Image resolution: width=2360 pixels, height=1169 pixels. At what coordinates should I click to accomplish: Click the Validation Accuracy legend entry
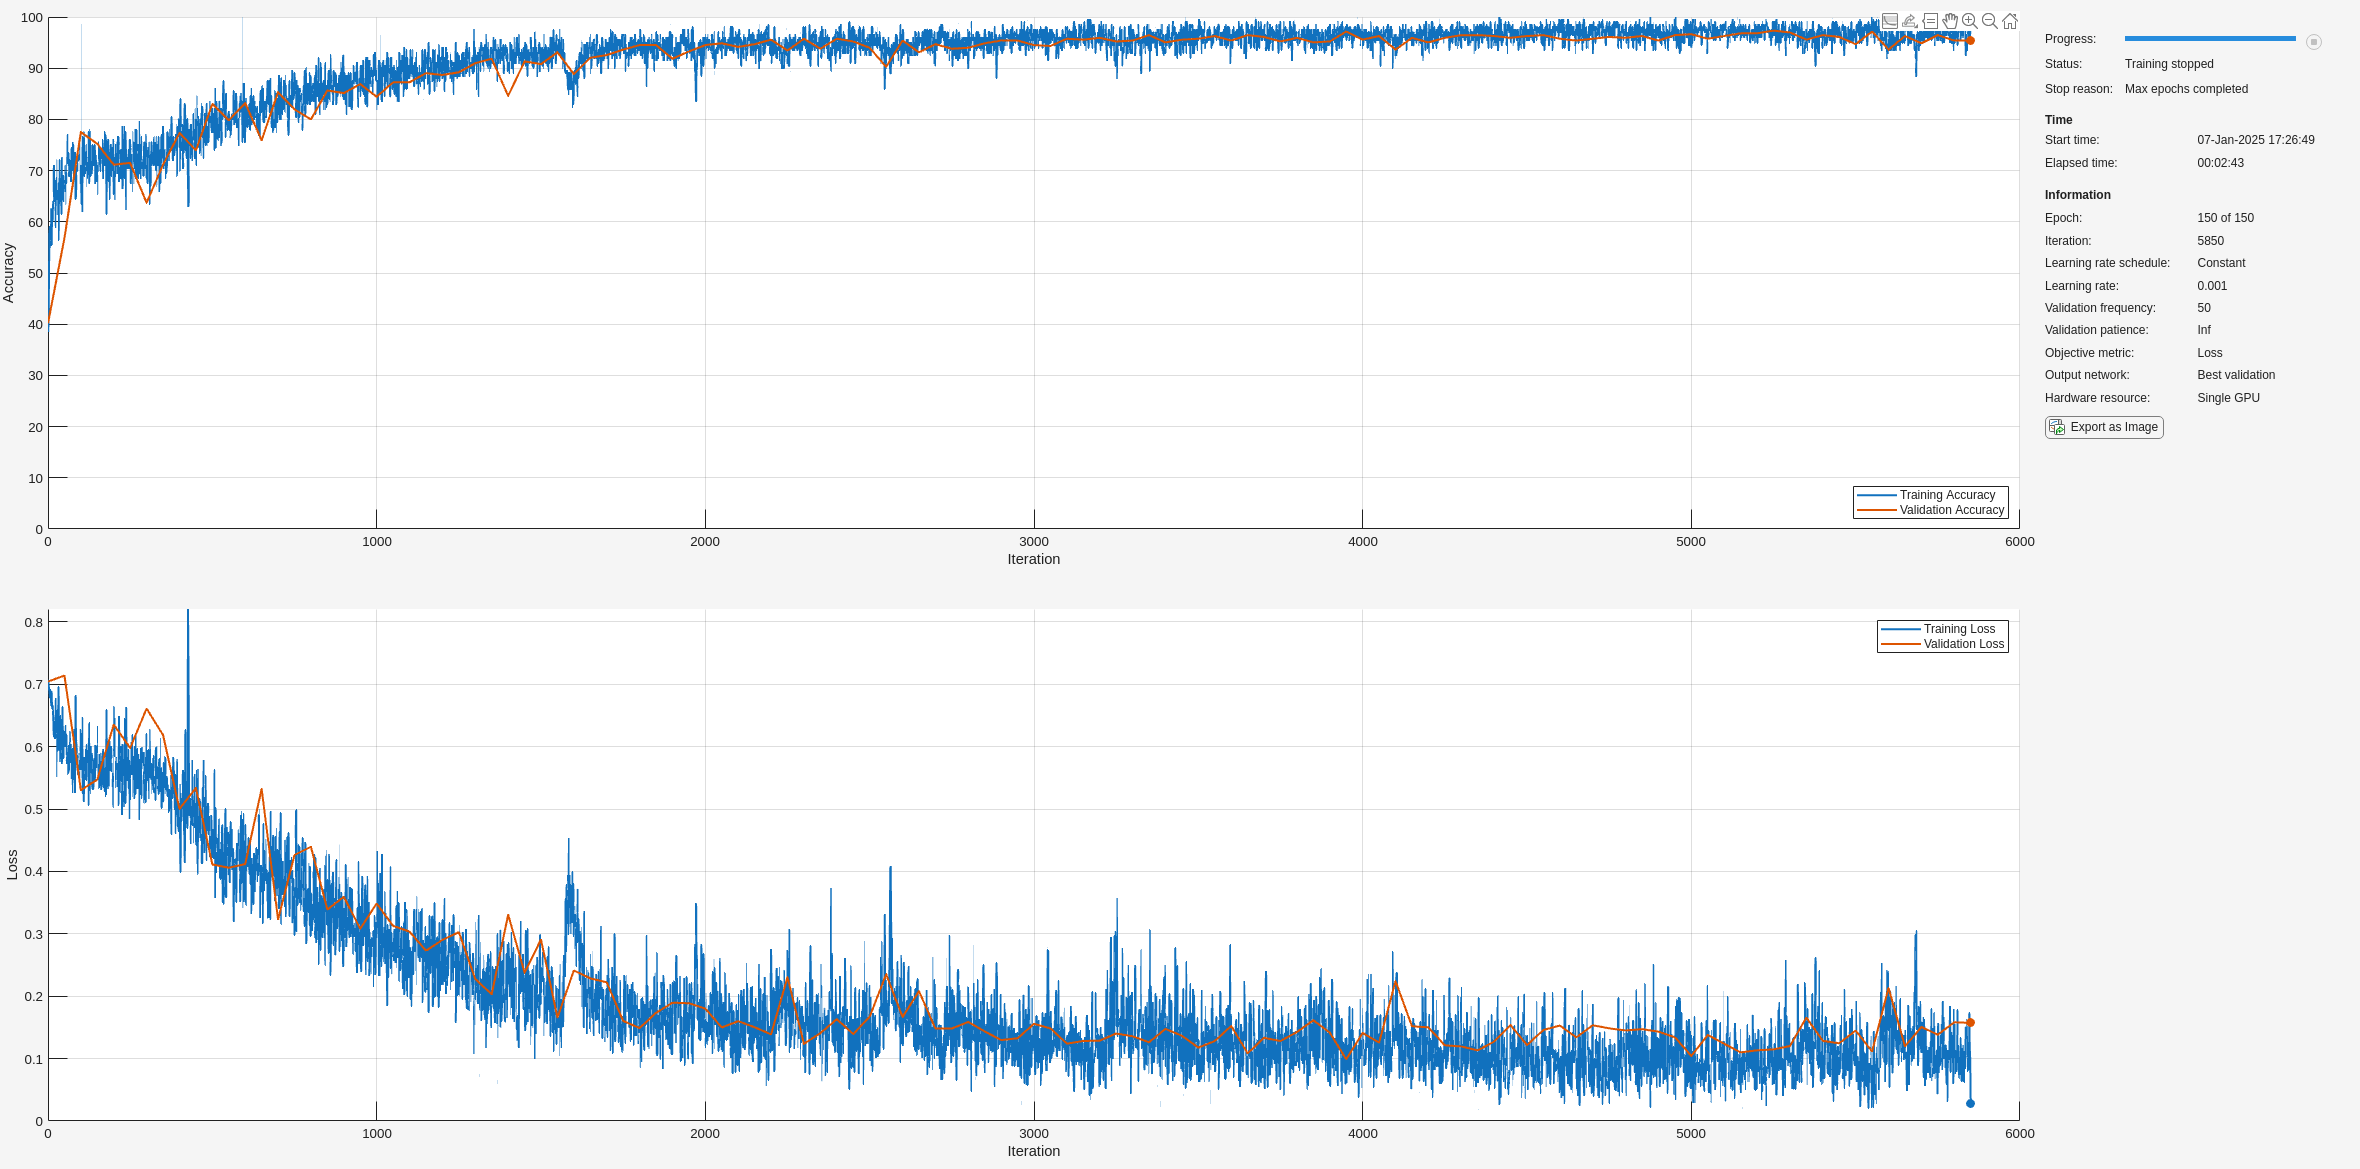tap(1951, 510)
